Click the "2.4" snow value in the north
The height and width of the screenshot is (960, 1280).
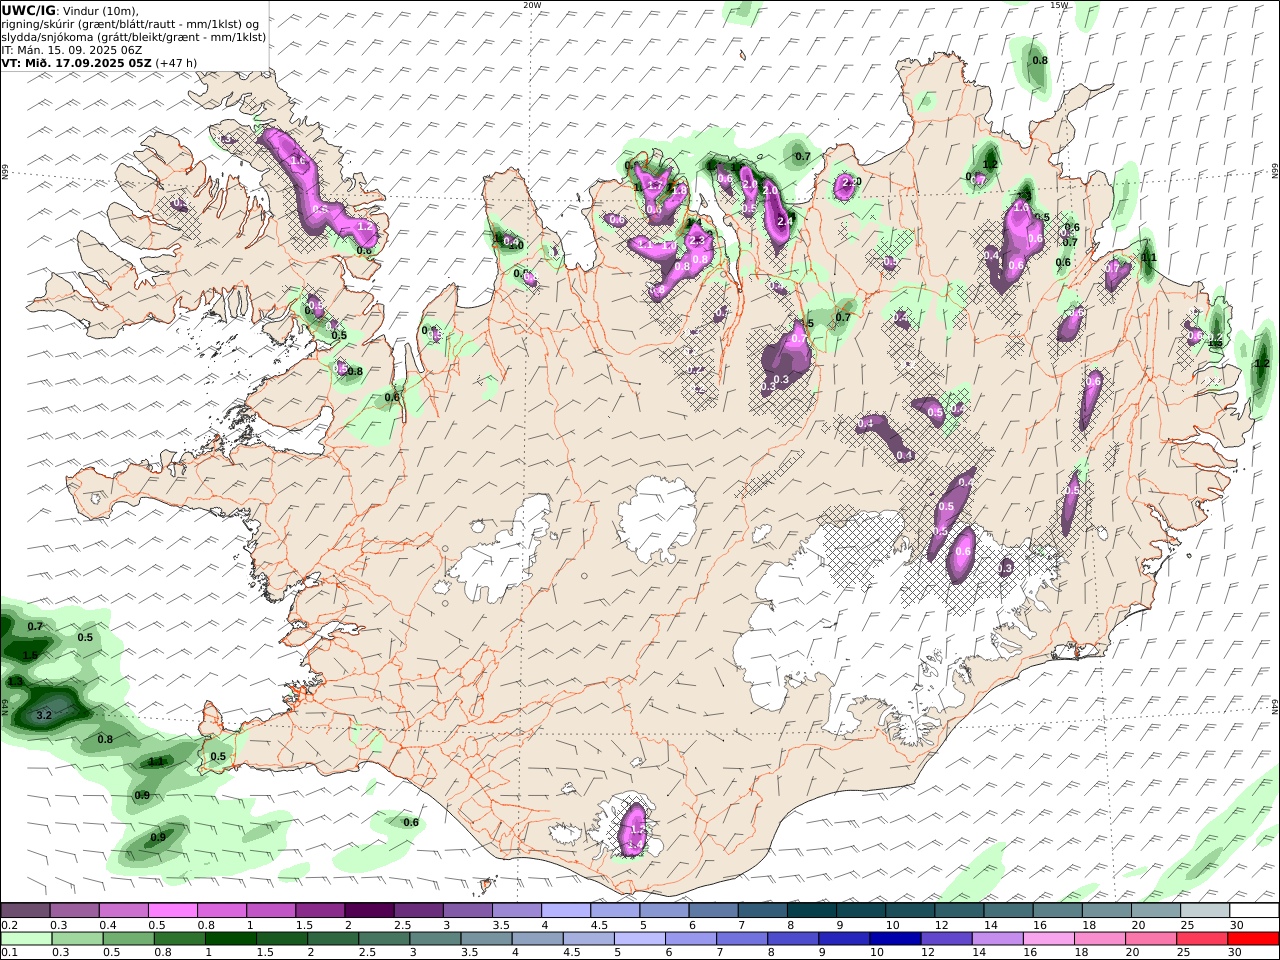click(786, 221)
